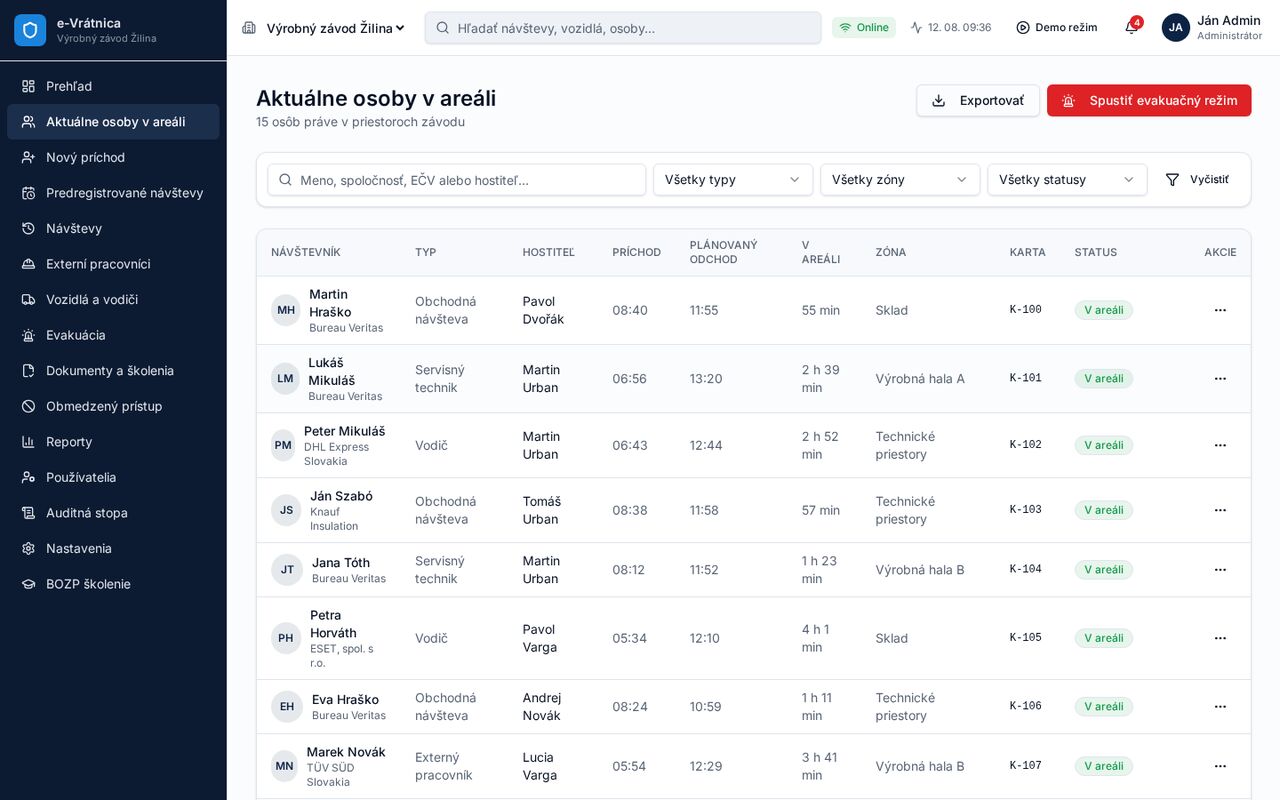Viewport: 1280px width, 800px height.
Task: Open actions menu for Jana Tóth row
Action: [1220, 570]
